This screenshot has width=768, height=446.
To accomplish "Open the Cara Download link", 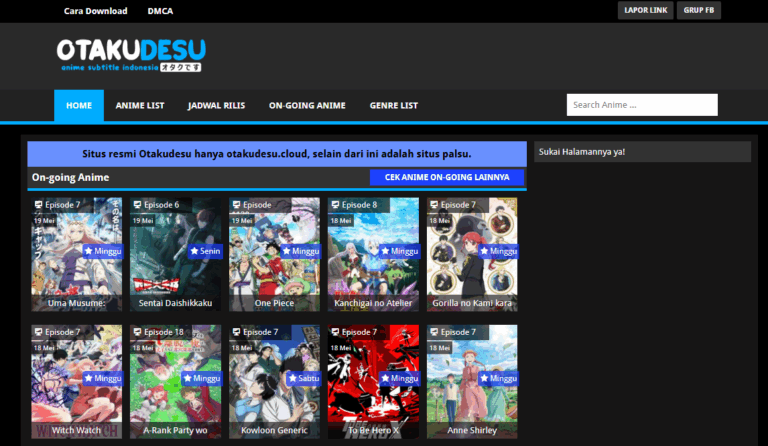I will click(96, 11).
